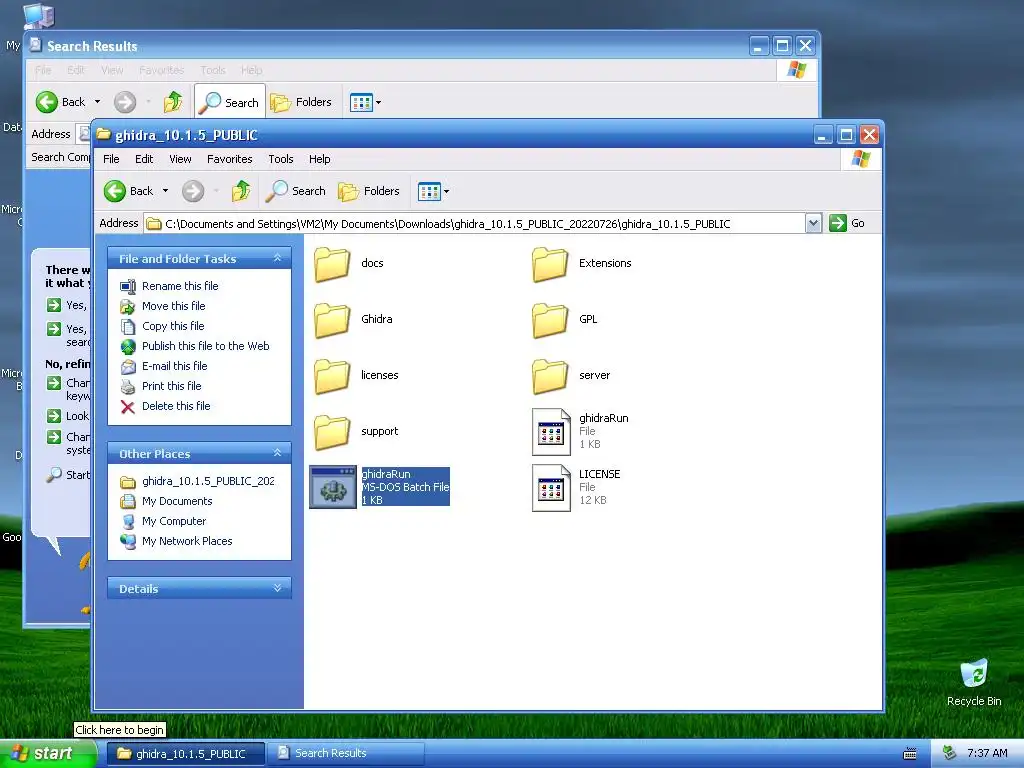The height and width of the screenshot is (768, 1024).
Task: Open the Favorites menu in ghidra window
Action: [x=230, y=159]
